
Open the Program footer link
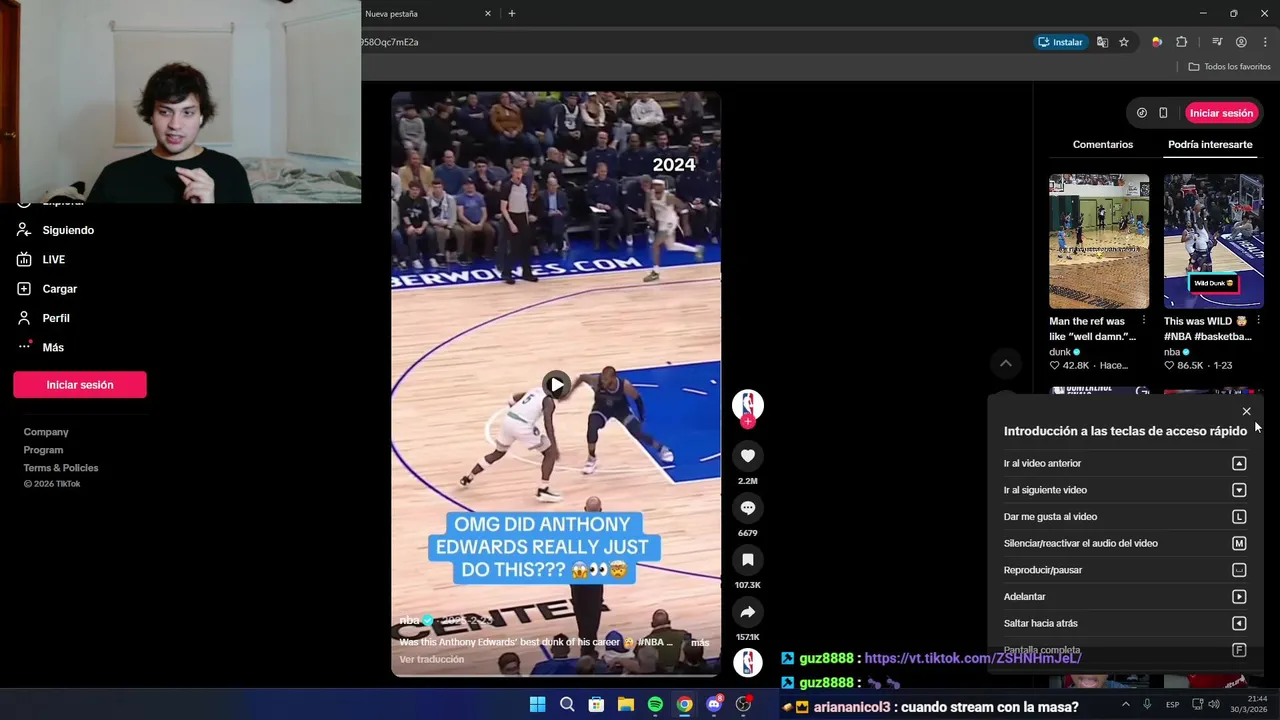[x=43, y=450]
